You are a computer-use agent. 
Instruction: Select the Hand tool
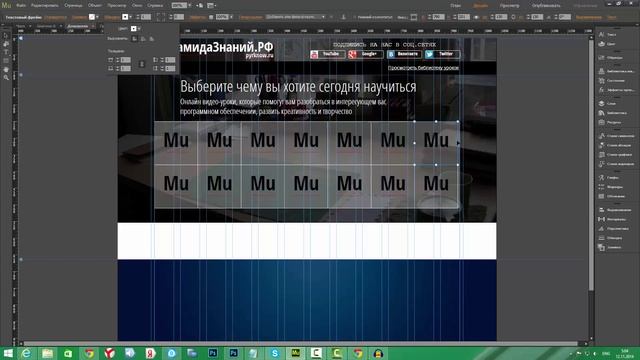click(6, 69)
